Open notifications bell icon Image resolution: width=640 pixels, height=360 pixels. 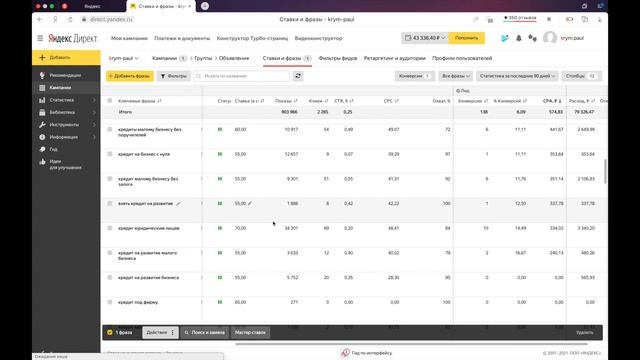pyautogui.click(x=519, y=38)
